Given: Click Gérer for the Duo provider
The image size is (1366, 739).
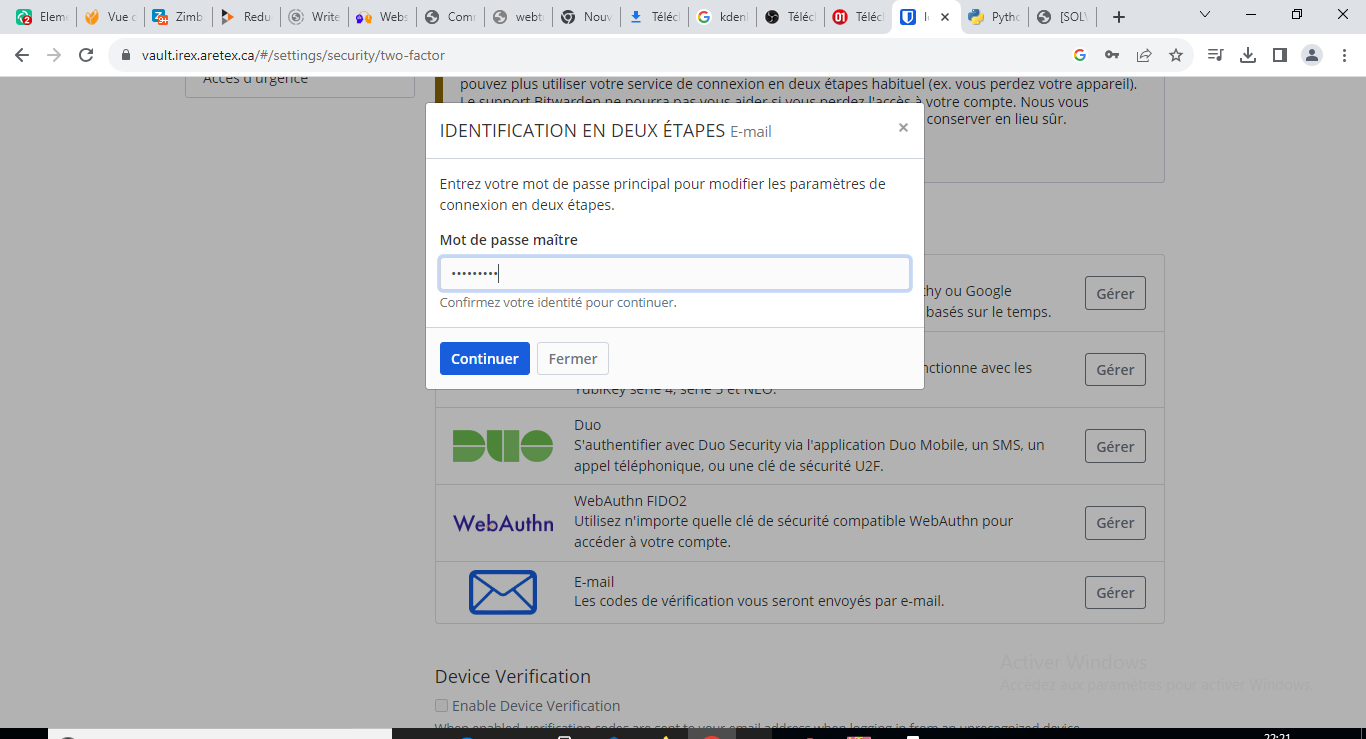Looking at the screenshot, I should (x=1115, y=446).
